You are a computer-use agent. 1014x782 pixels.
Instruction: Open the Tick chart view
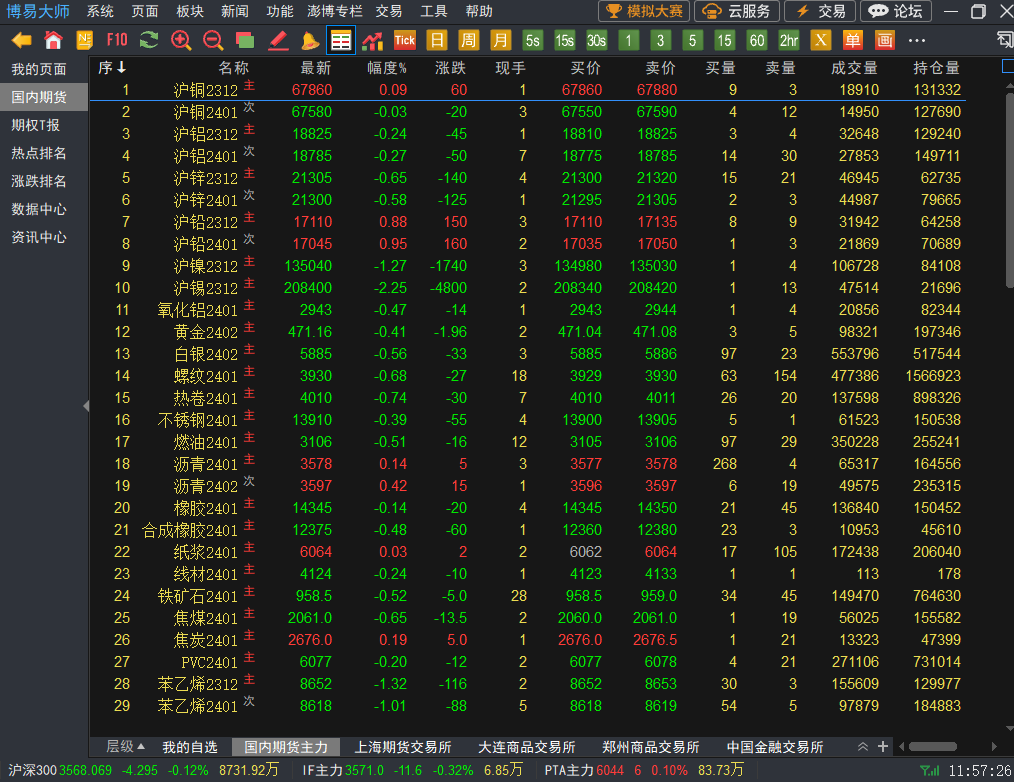point(404,40)
